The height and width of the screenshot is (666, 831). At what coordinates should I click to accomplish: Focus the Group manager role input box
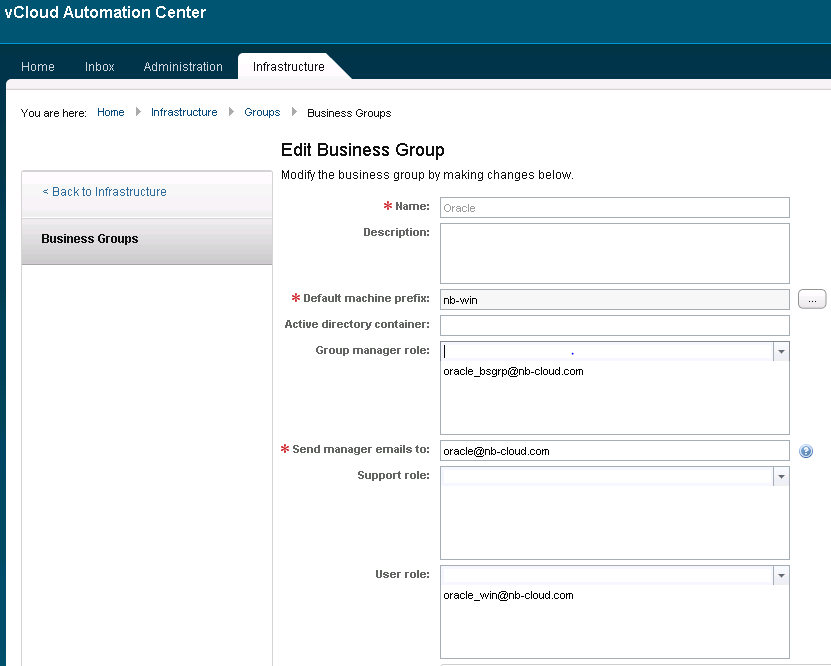[607, 351]
